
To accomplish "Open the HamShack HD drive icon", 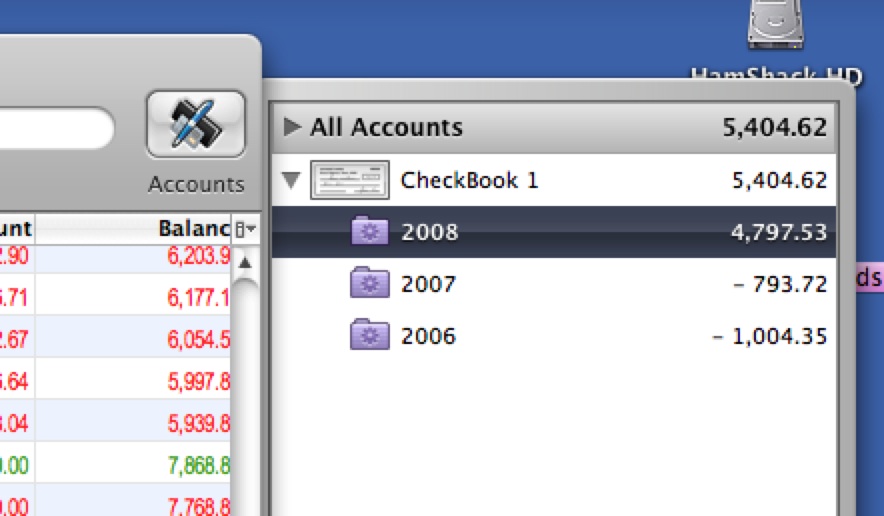I will click(x=776, y=25).
